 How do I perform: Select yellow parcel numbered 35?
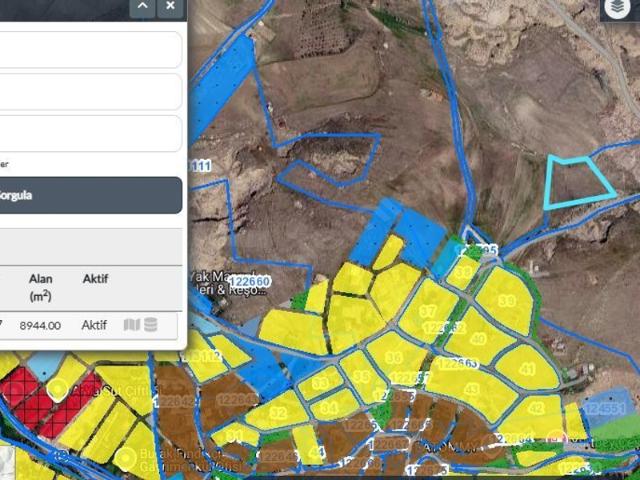[361, 376]
